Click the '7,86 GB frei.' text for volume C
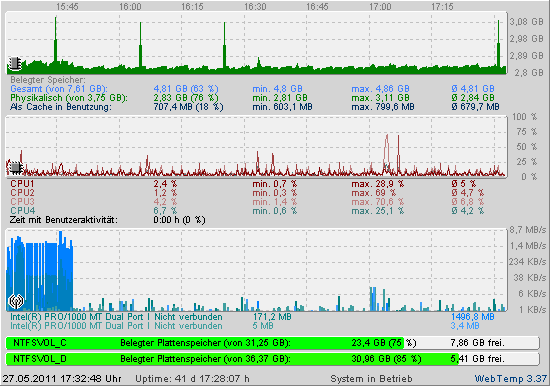The width and height of the screenshot is (550, 386). 477,343
